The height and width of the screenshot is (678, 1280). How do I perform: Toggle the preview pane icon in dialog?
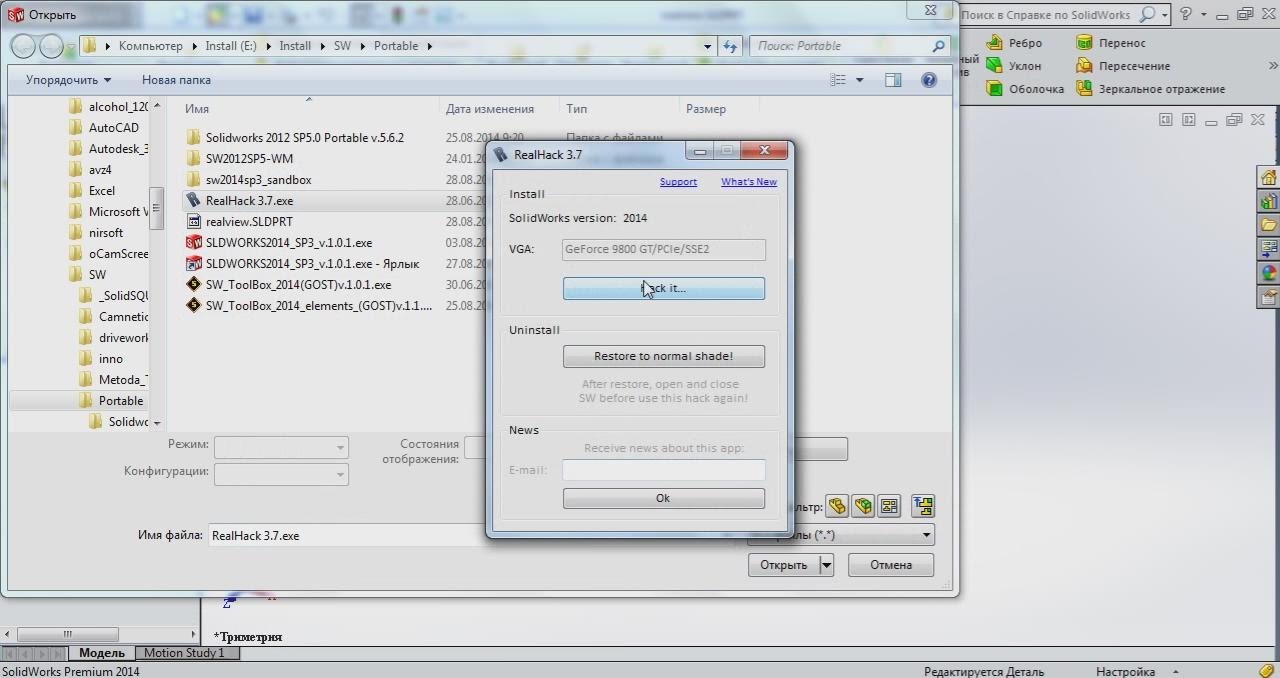[893, 80]
